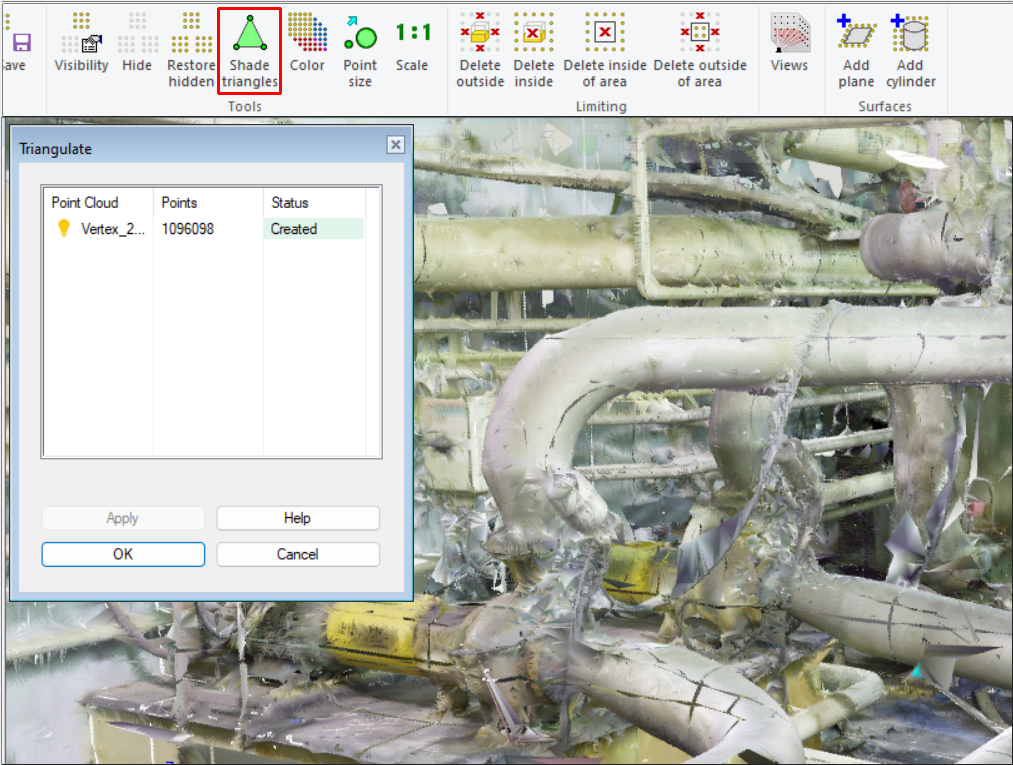Toggle the light bulb for Vertex point cloud
The height and width of the screenshot is (765, 1013).
[x=64, y=229]
